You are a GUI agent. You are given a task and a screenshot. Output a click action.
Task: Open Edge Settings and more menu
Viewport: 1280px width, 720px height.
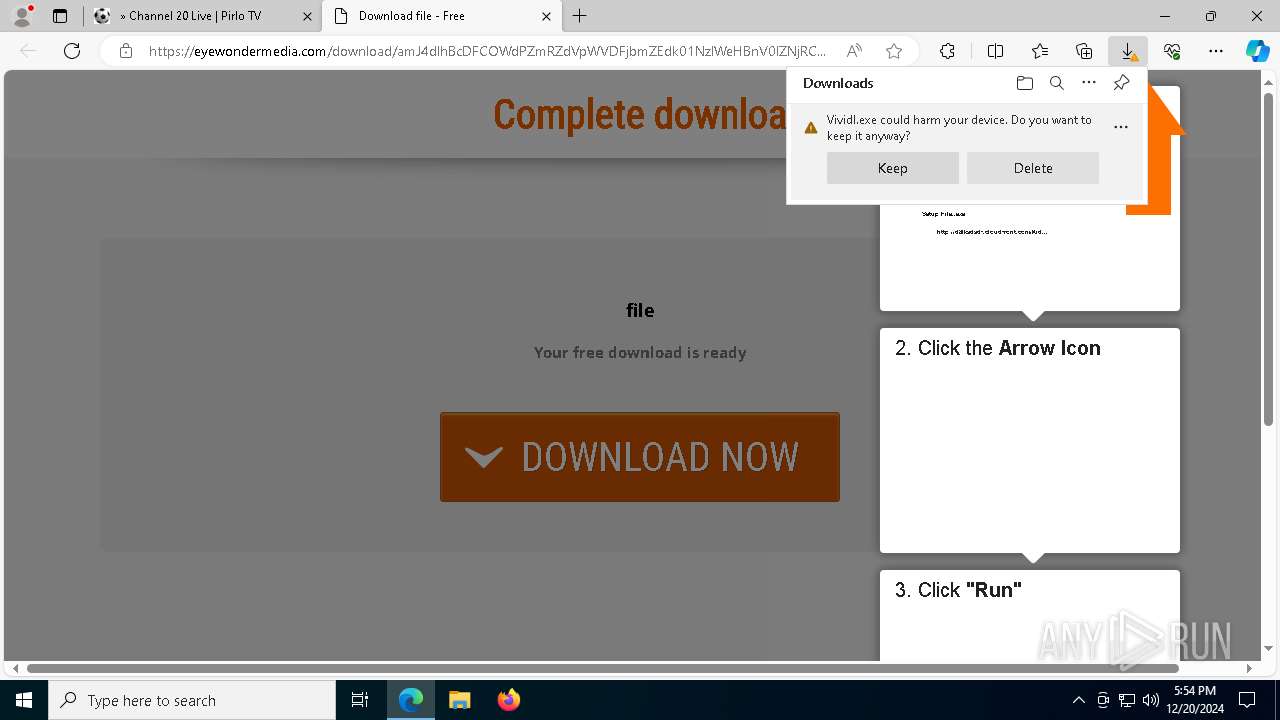pyautogui.click(x=1216, y=51)
